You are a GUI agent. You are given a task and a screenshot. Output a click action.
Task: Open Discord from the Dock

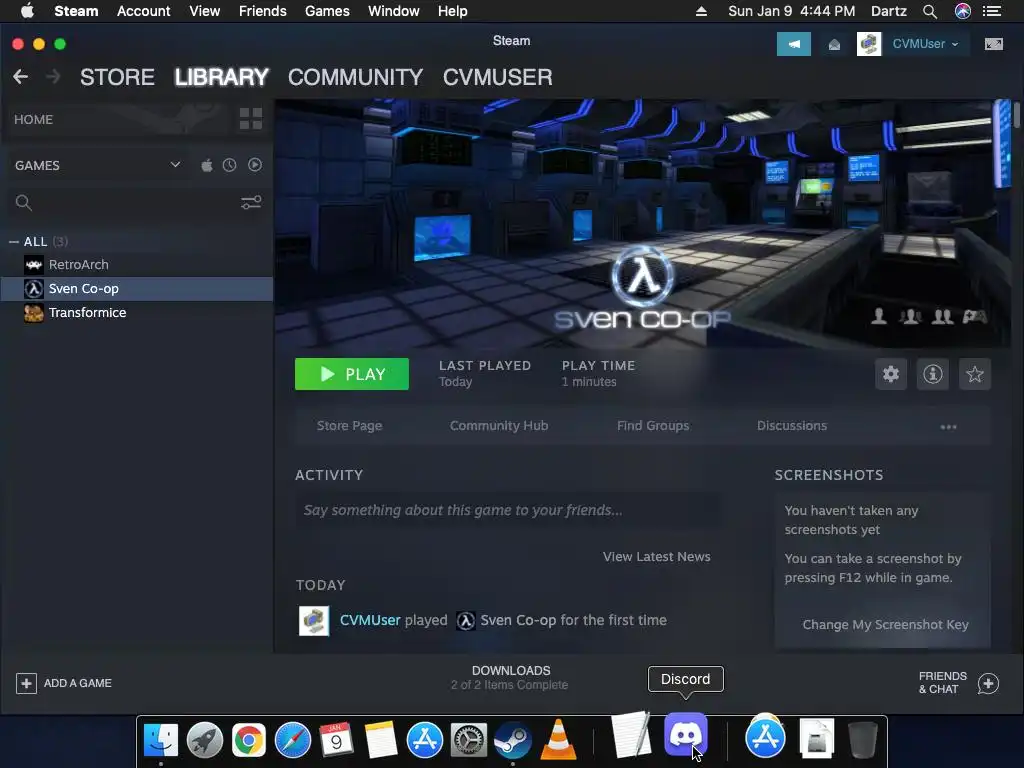(x=686, y=735)
